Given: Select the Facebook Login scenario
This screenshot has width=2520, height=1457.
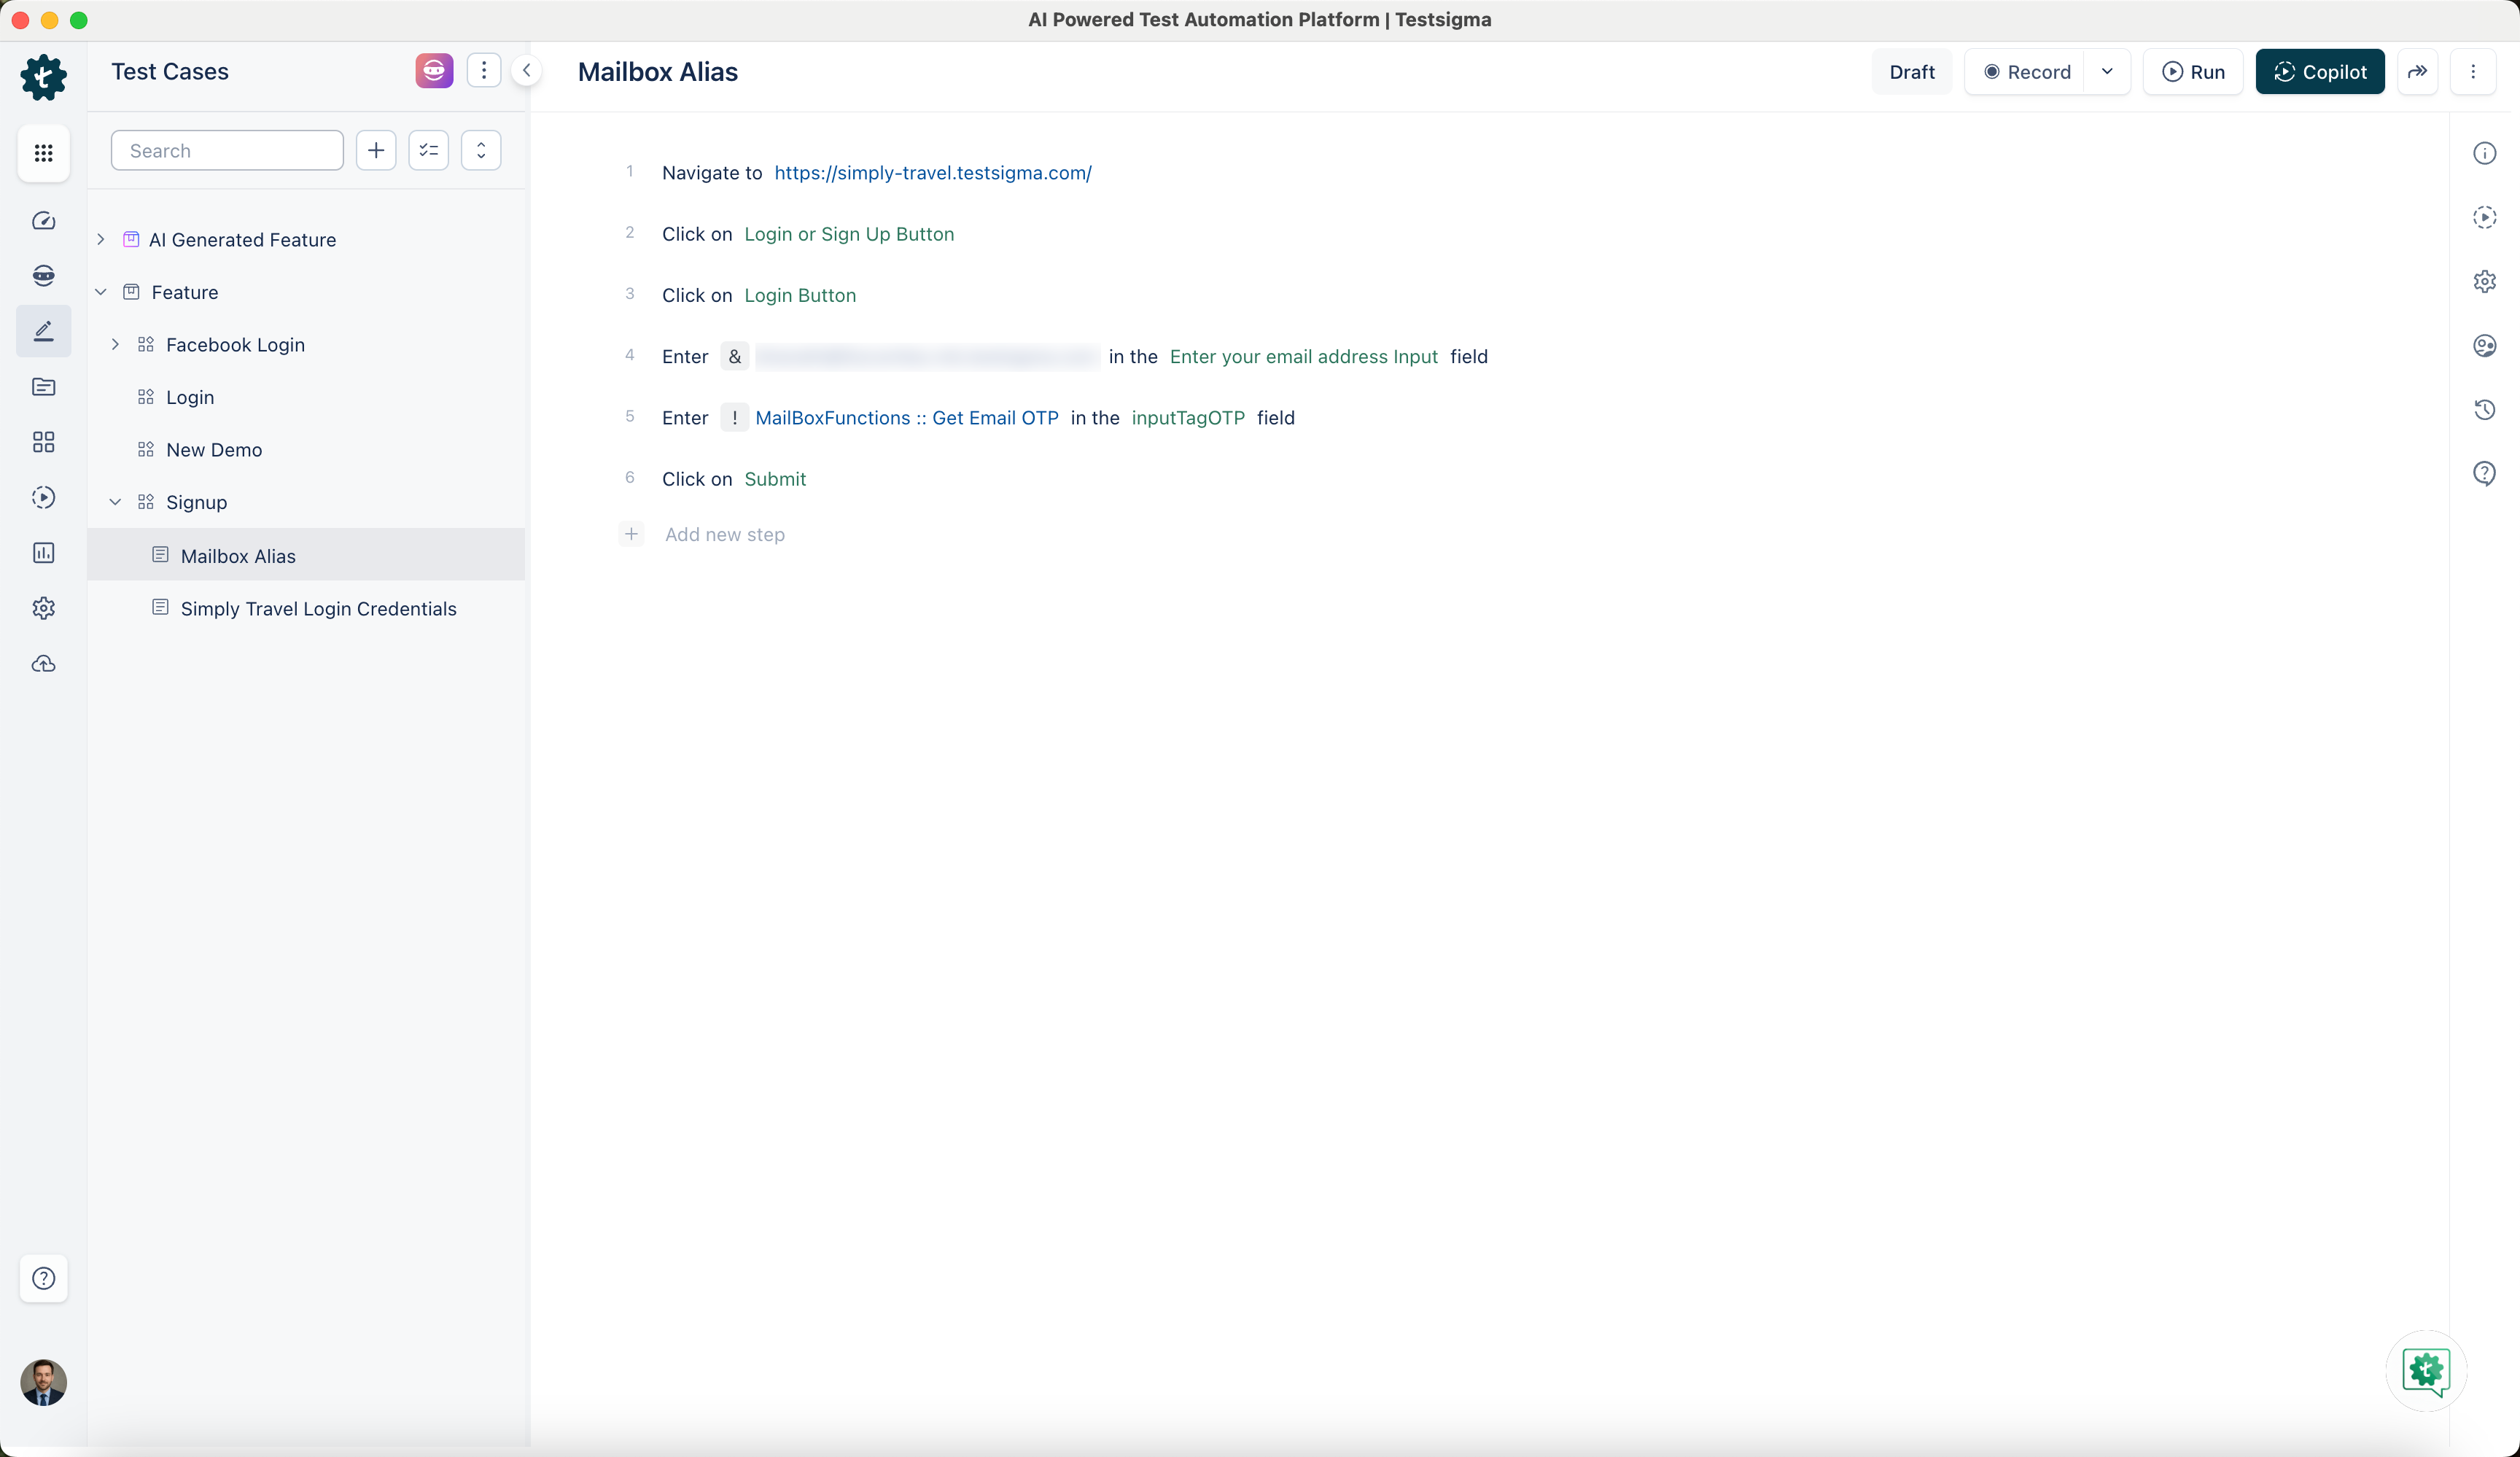Looking at the screenshot, I should coord(235,345).
